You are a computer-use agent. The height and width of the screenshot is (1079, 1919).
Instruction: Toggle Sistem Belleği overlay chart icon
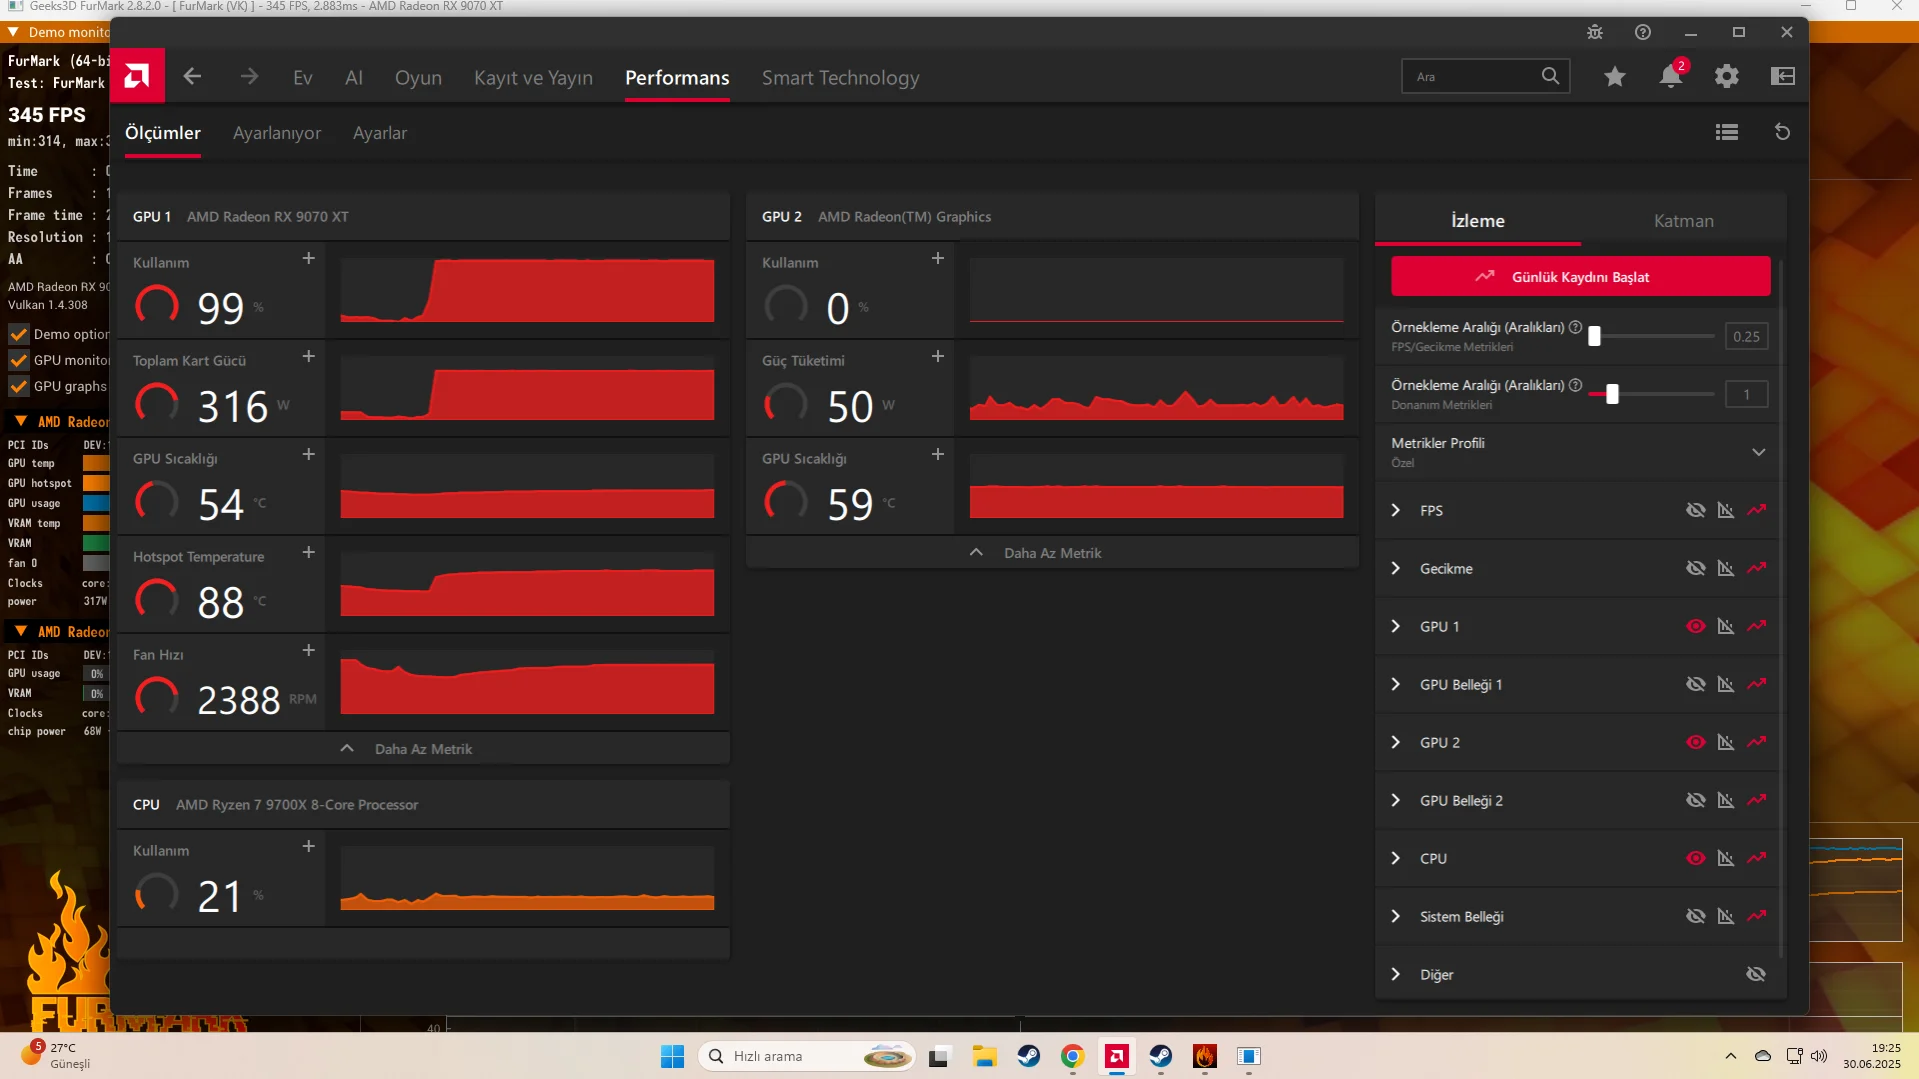[1726, 916]
